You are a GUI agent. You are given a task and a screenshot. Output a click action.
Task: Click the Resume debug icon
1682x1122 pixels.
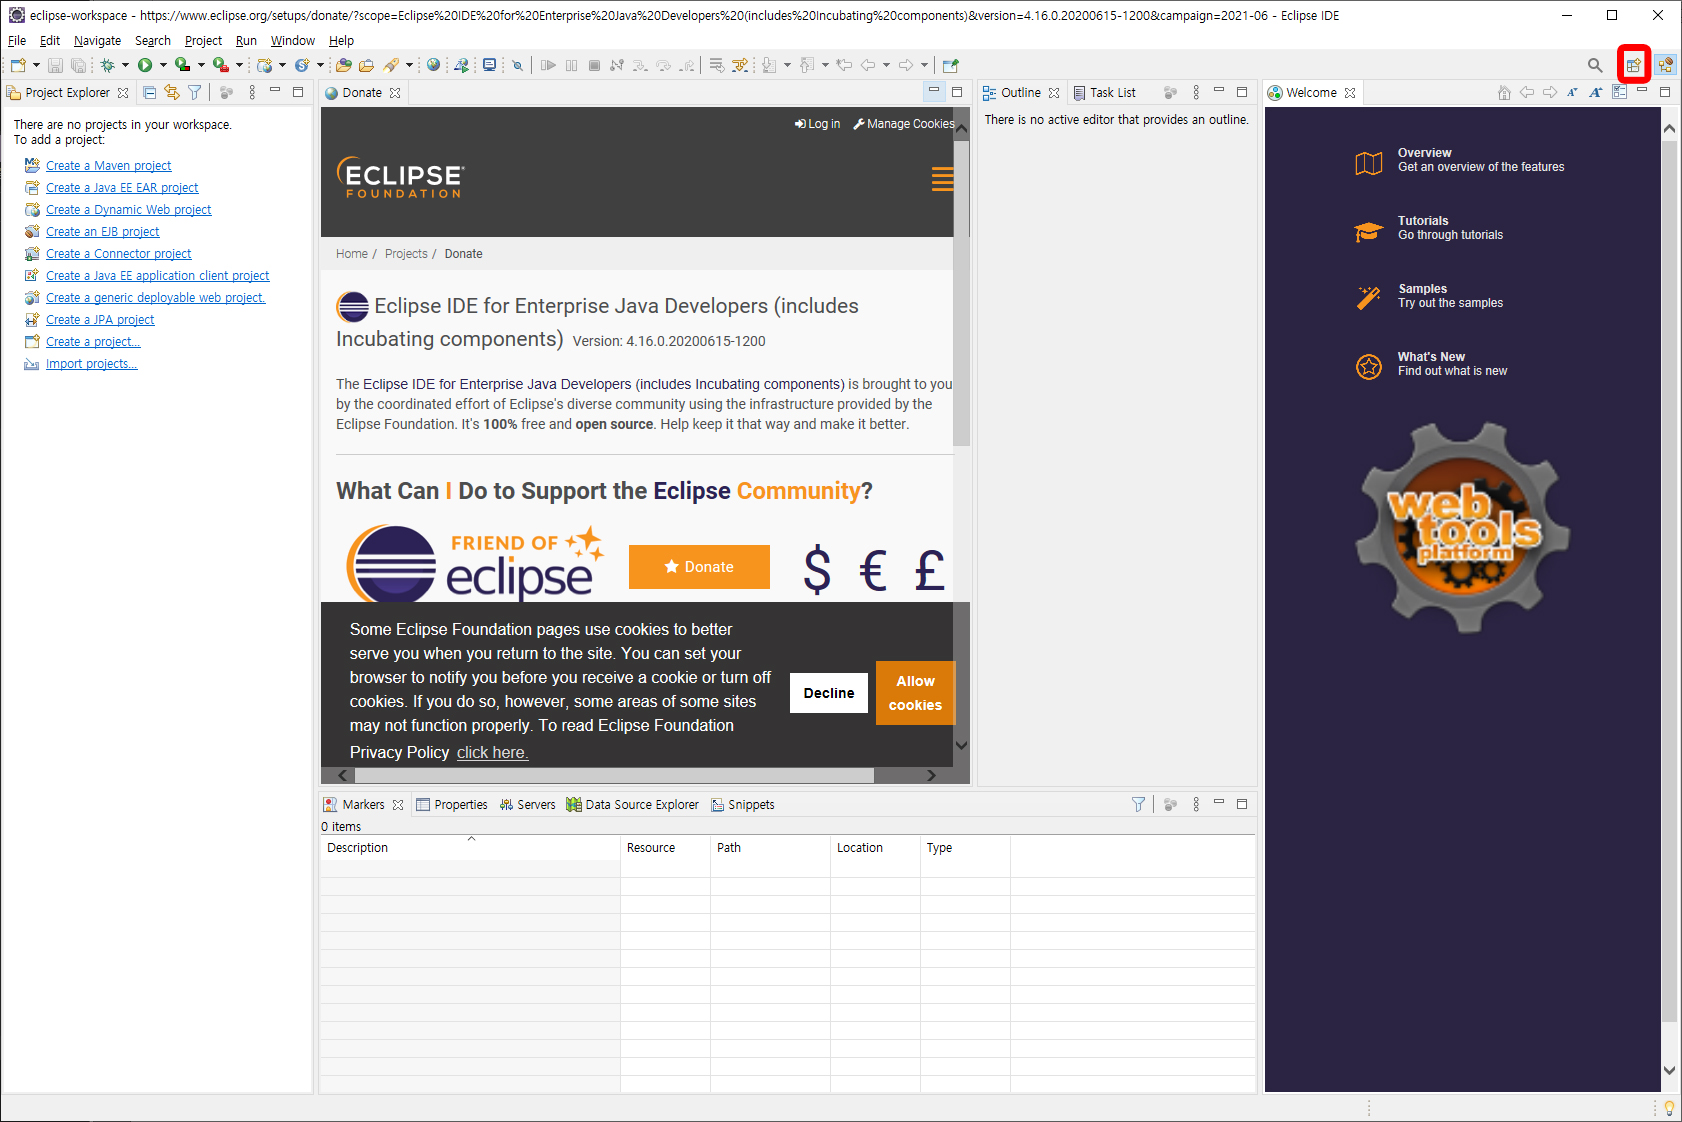[x=548, y=65]
